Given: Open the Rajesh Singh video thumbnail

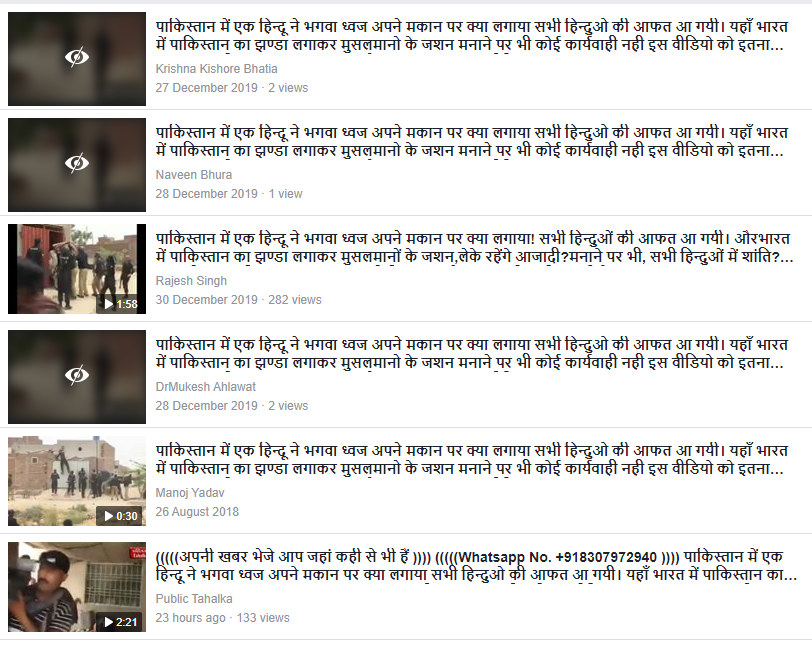Looking at the screenshot, I should tap(77, 269).
